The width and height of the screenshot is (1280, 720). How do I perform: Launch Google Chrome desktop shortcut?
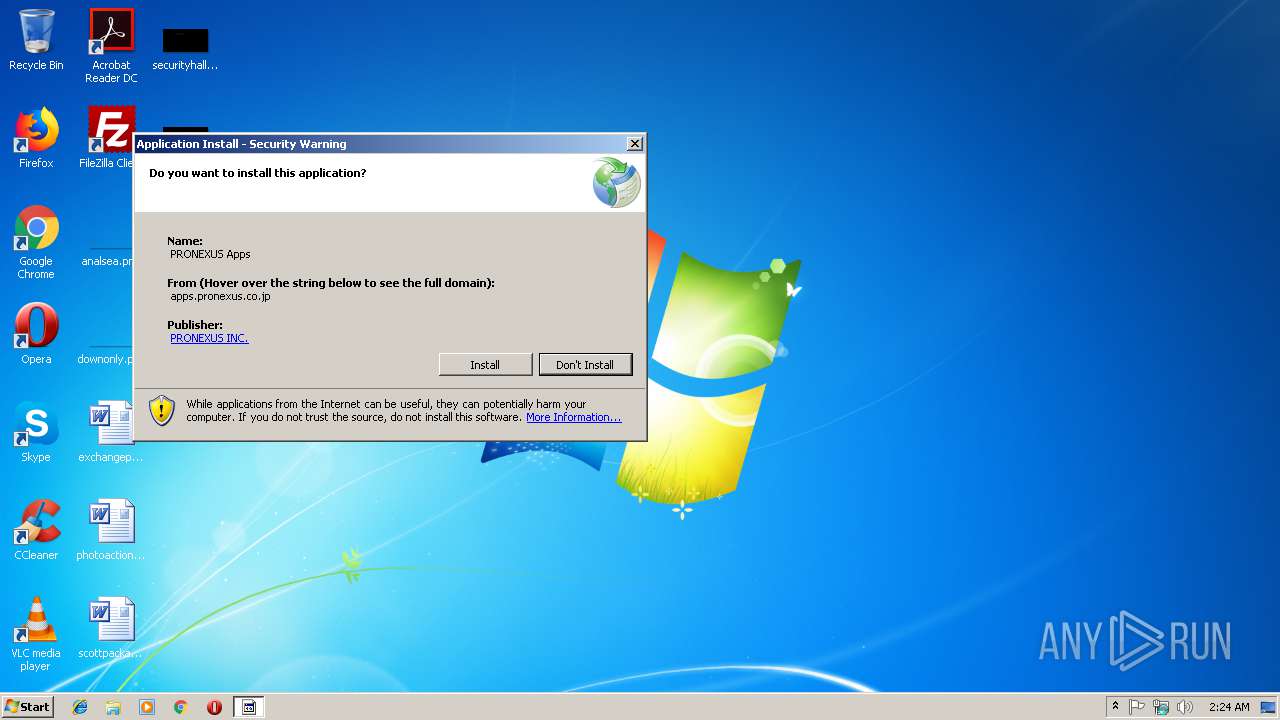tap(36, 243)
